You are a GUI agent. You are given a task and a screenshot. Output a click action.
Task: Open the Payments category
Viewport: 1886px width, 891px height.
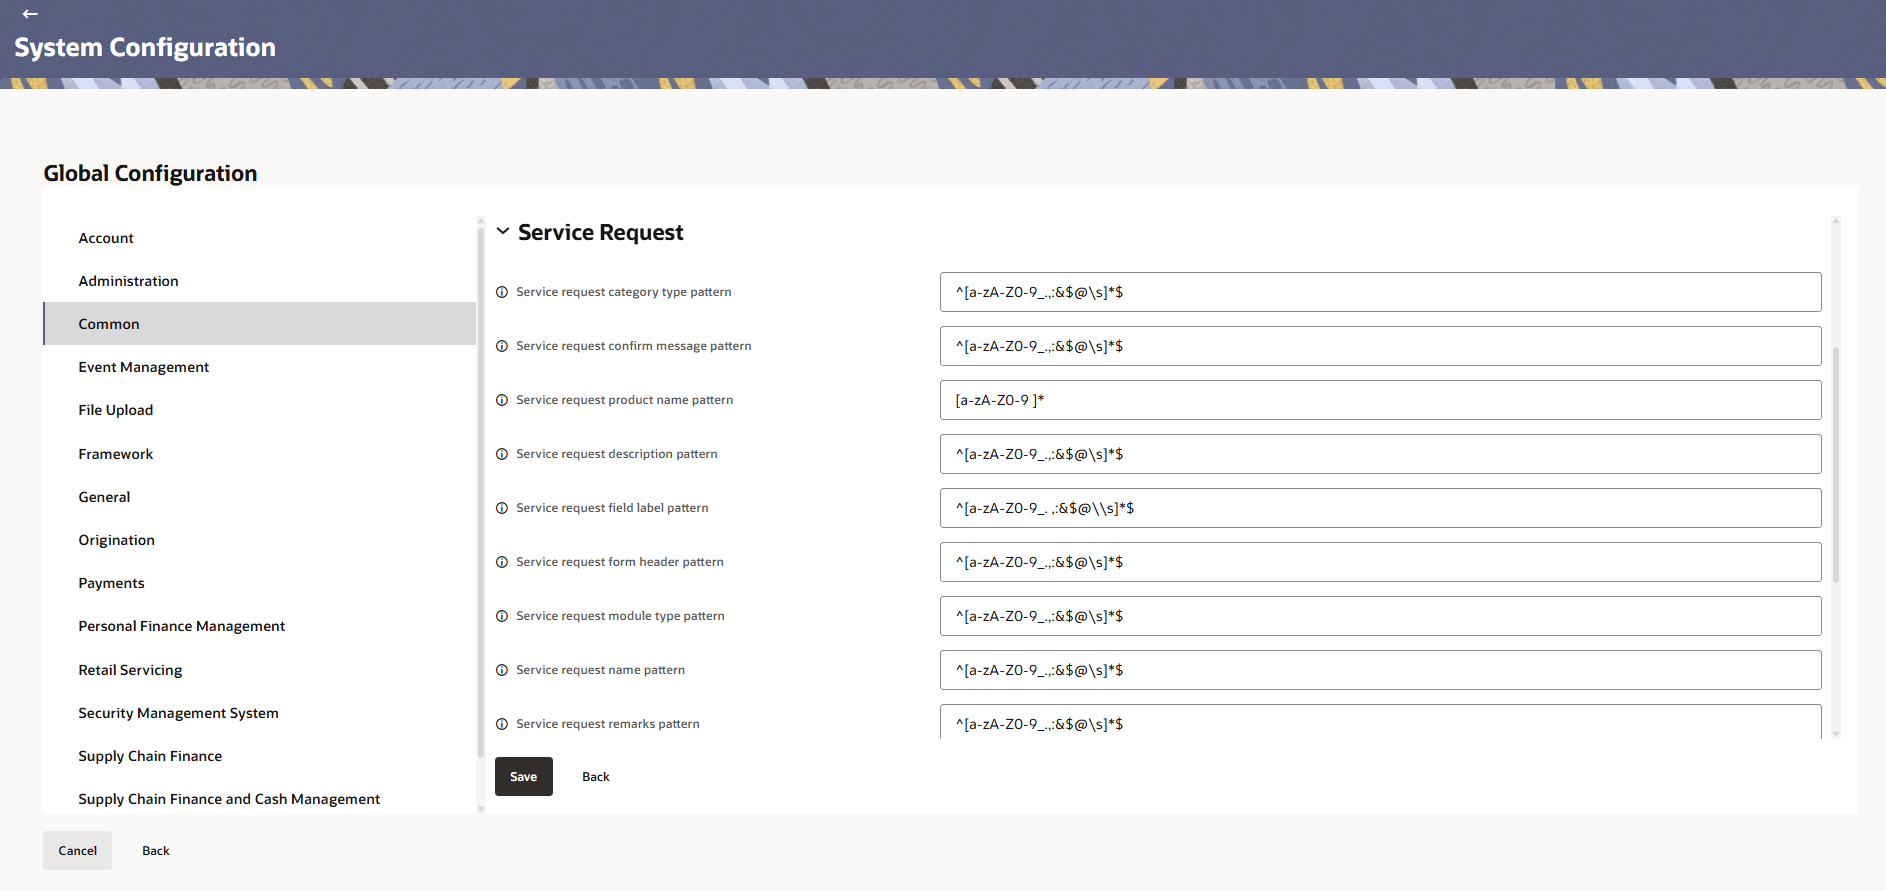[x=259, y=583]
